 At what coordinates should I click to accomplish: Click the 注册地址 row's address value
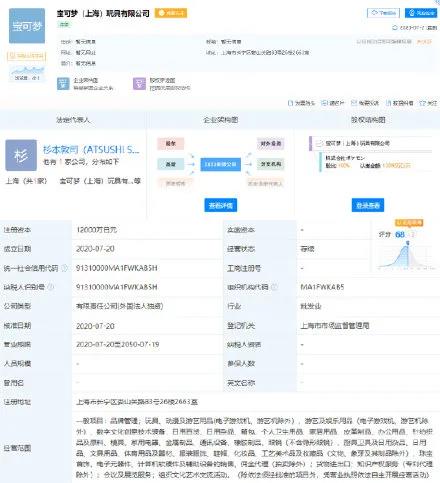click(x=137, y=402)
